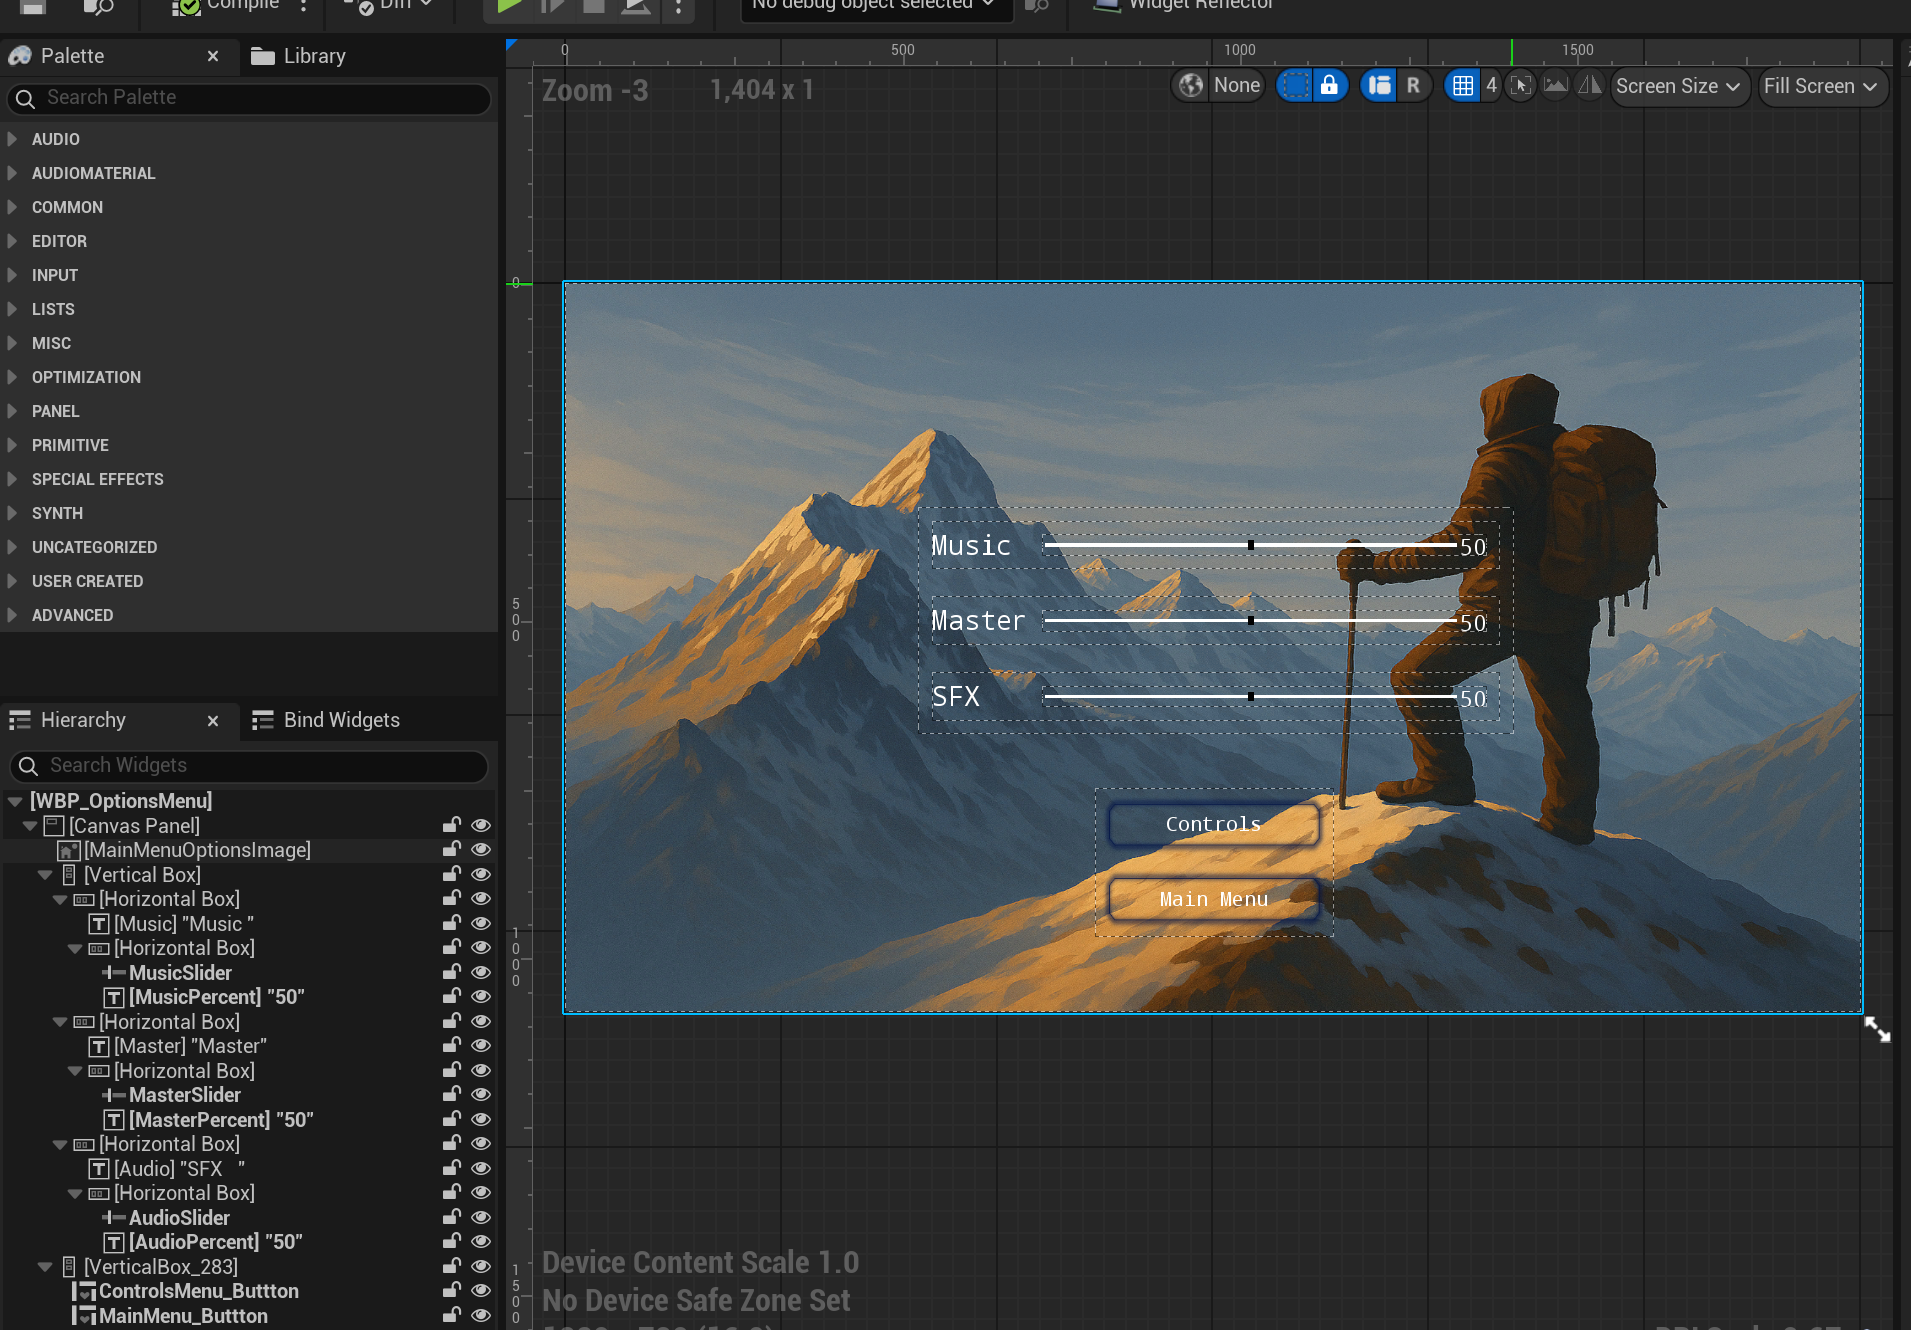
Task: Click the localization globe icon in designer toolbar
Action: (x=1190, y=86)
